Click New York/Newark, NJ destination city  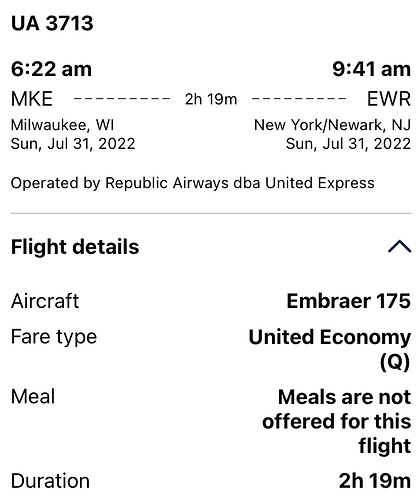point(332,125)
